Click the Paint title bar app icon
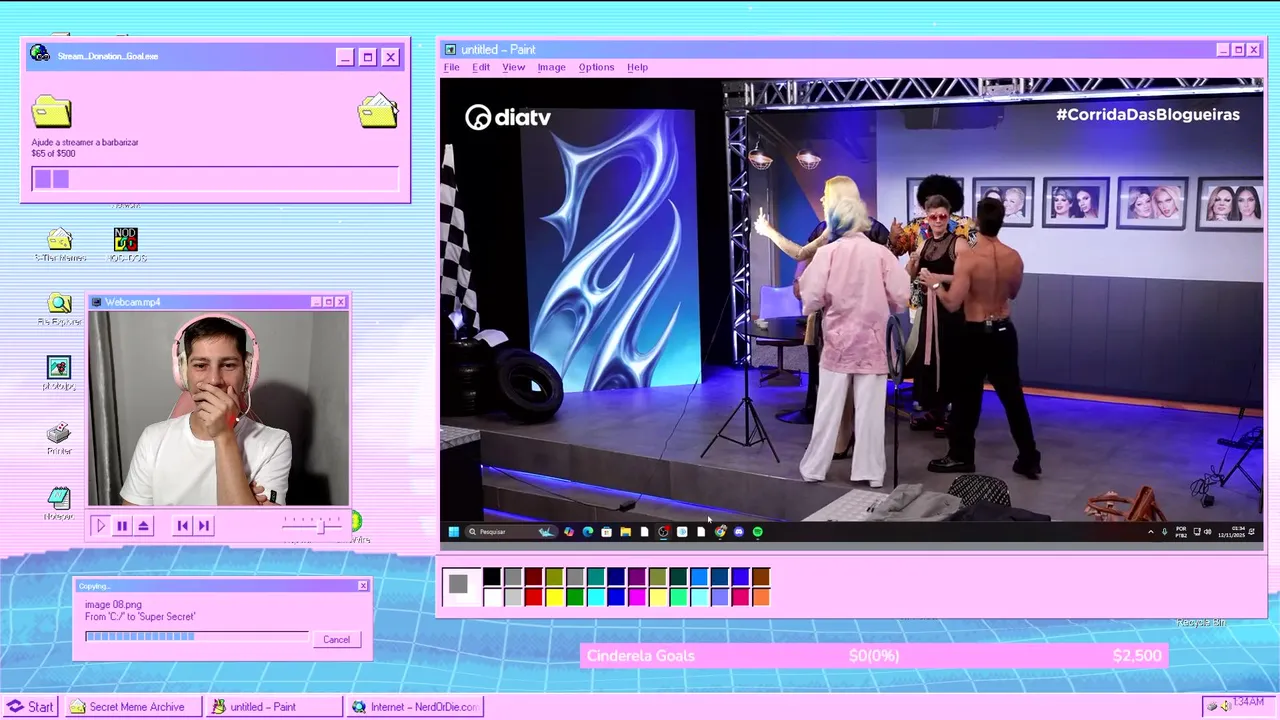Viewport: 1280px width, 720px height. pos(450,50)
